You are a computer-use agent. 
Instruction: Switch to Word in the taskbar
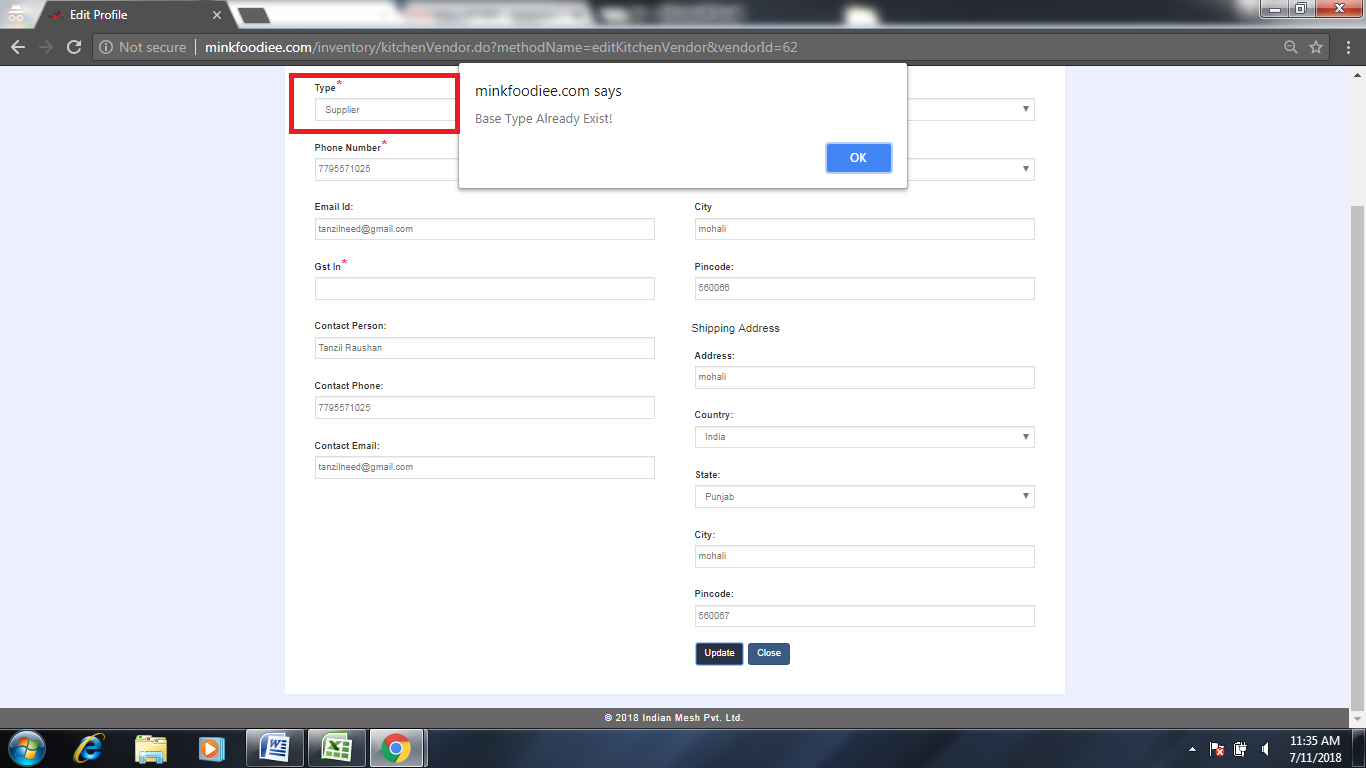point(274,748)
